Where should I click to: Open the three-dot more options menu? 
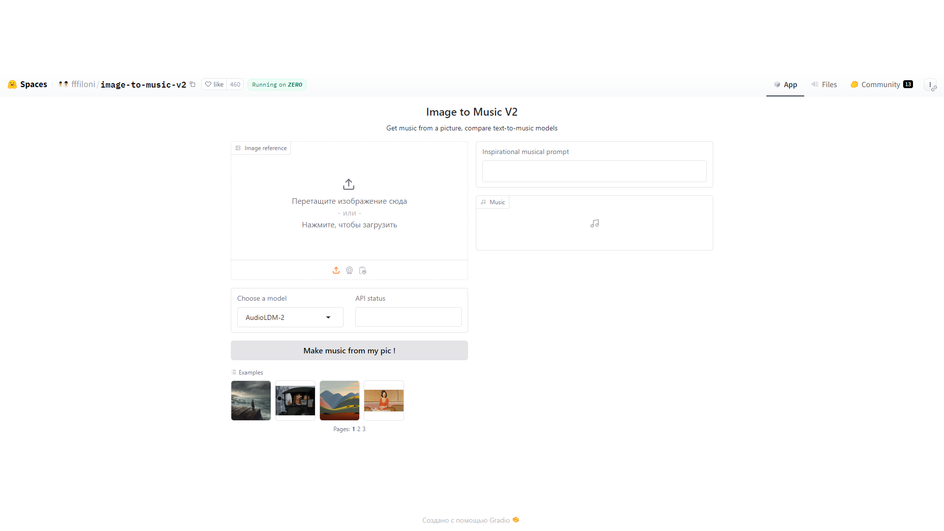[931, 85]
